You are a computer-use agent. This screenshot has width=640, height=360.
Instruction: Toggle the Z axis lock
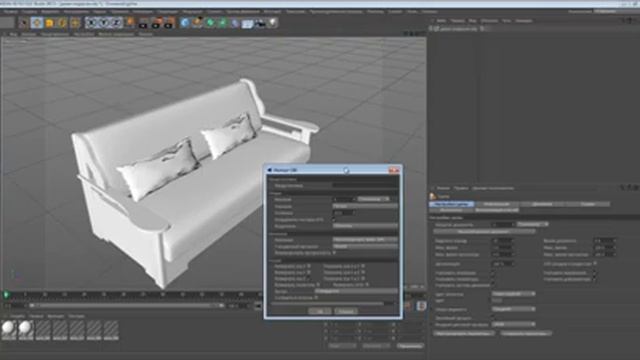(x=116, y=23)
